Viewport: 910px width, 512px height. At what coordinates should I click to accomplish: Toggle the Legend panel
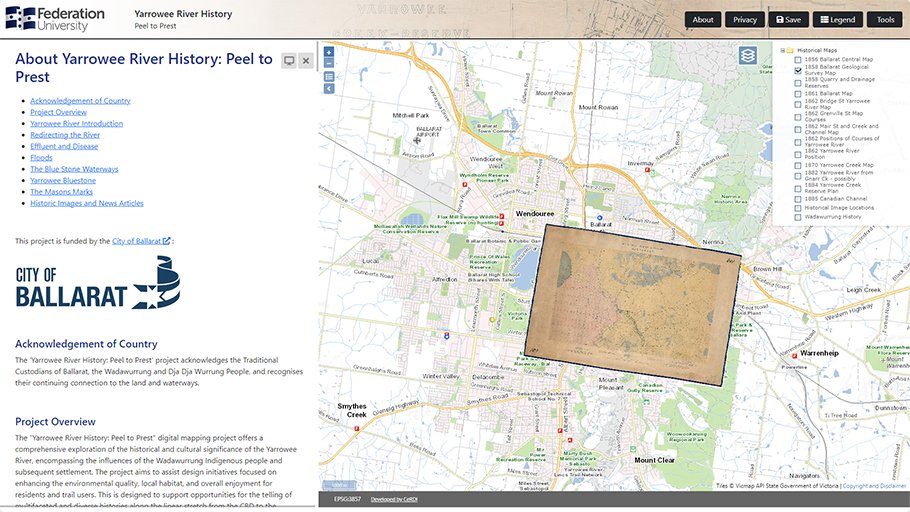837,20
